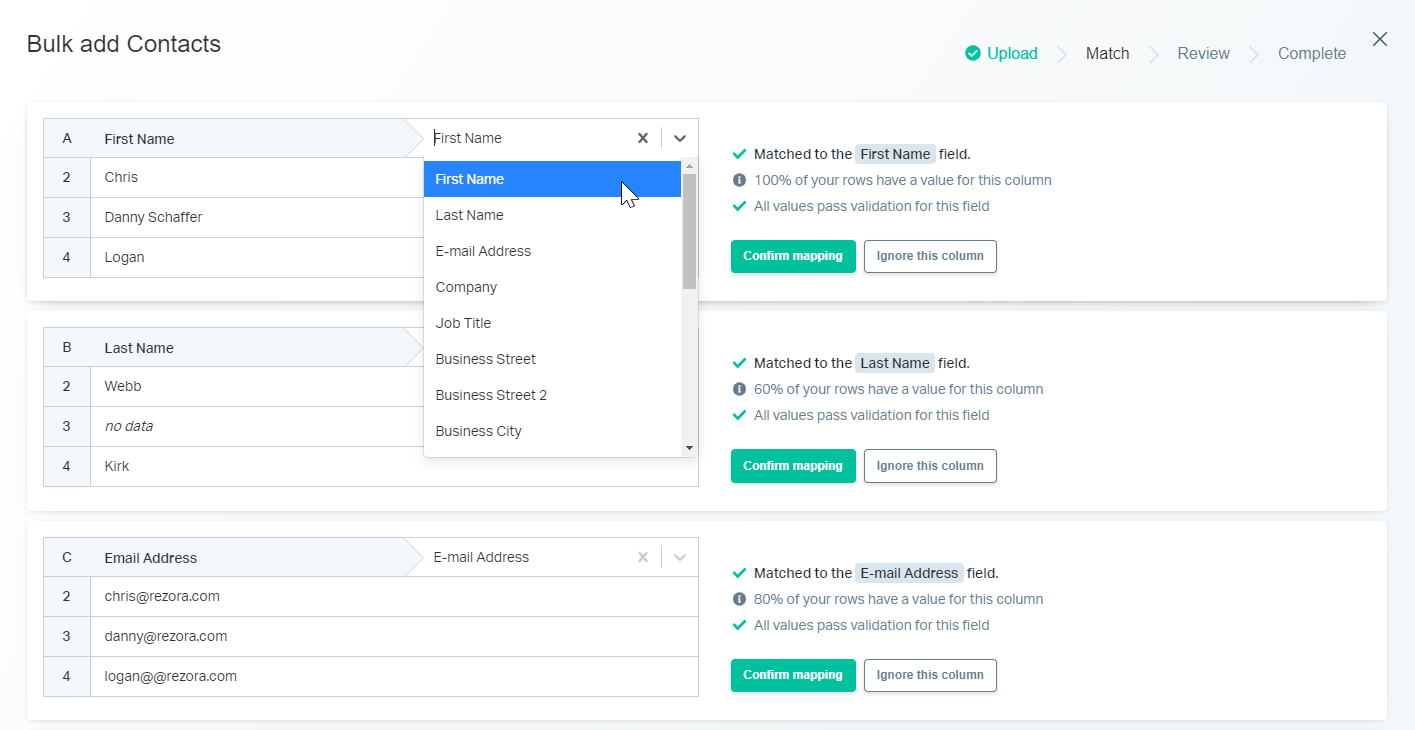
Task: Click the danny@rezora.com cell
Action: click(394, 636)
